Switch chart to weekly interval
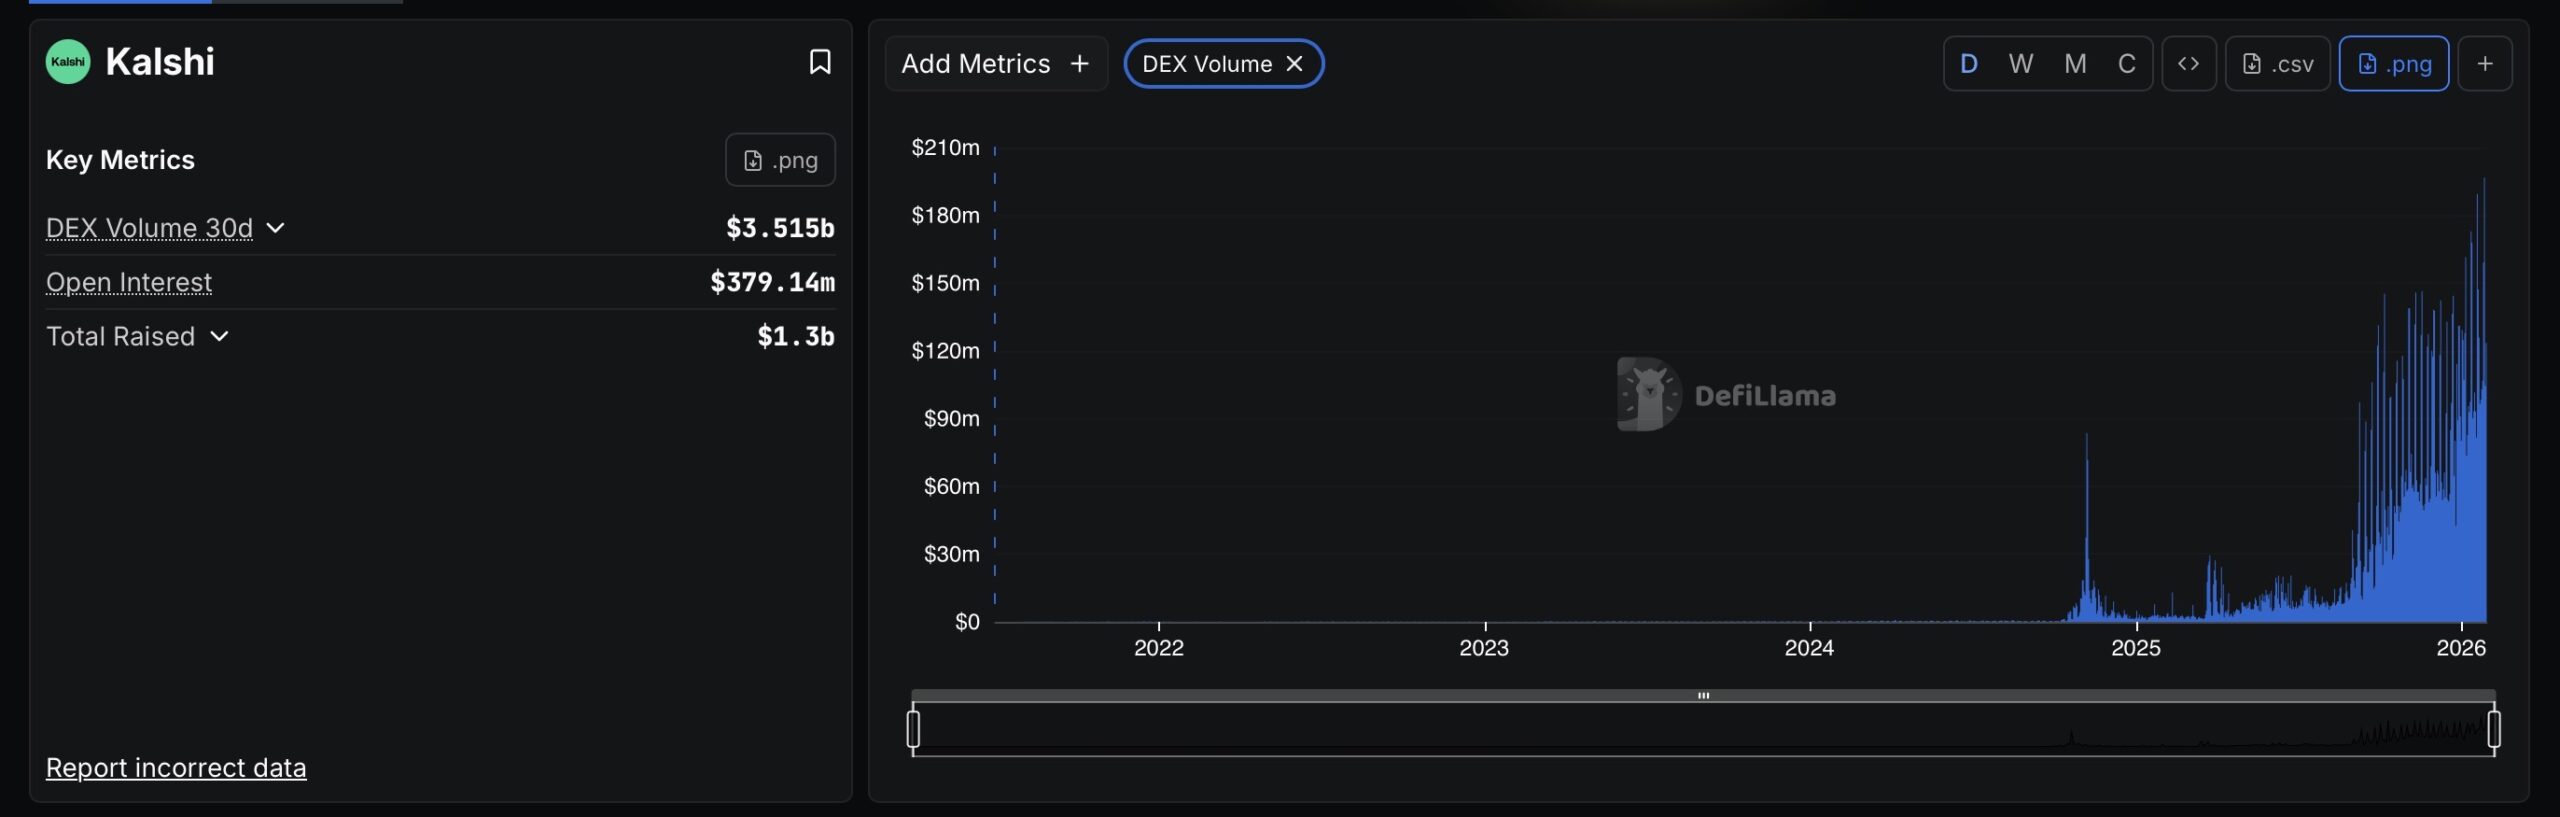The image size is (2560, 817). [x=2022, y=63]
